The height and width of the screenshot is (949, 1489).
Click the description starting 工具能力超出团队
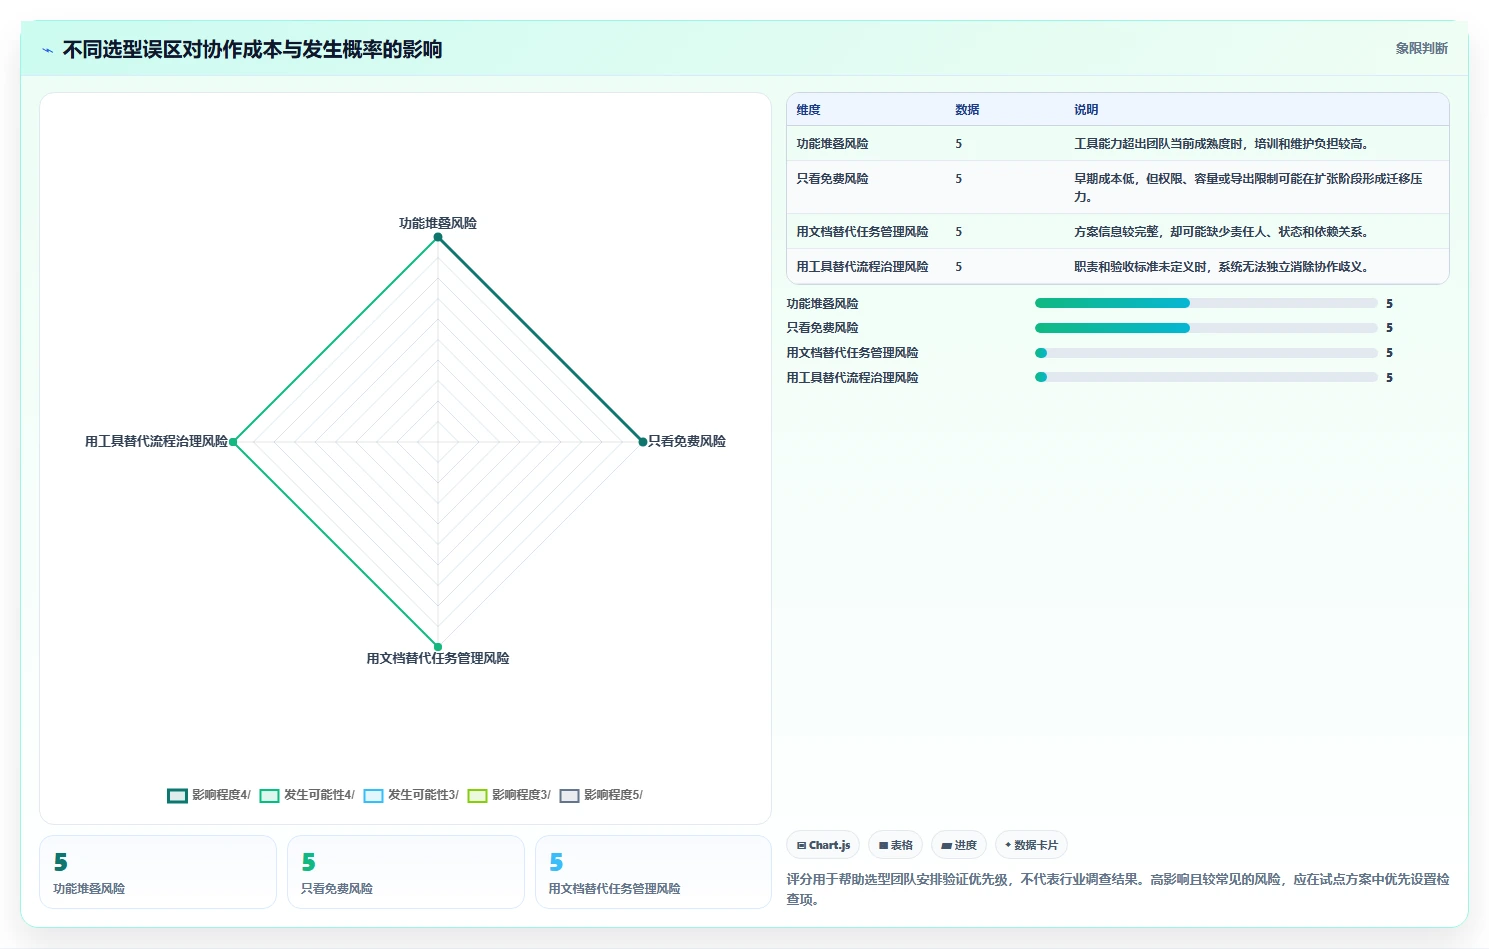click(1221, 144)
